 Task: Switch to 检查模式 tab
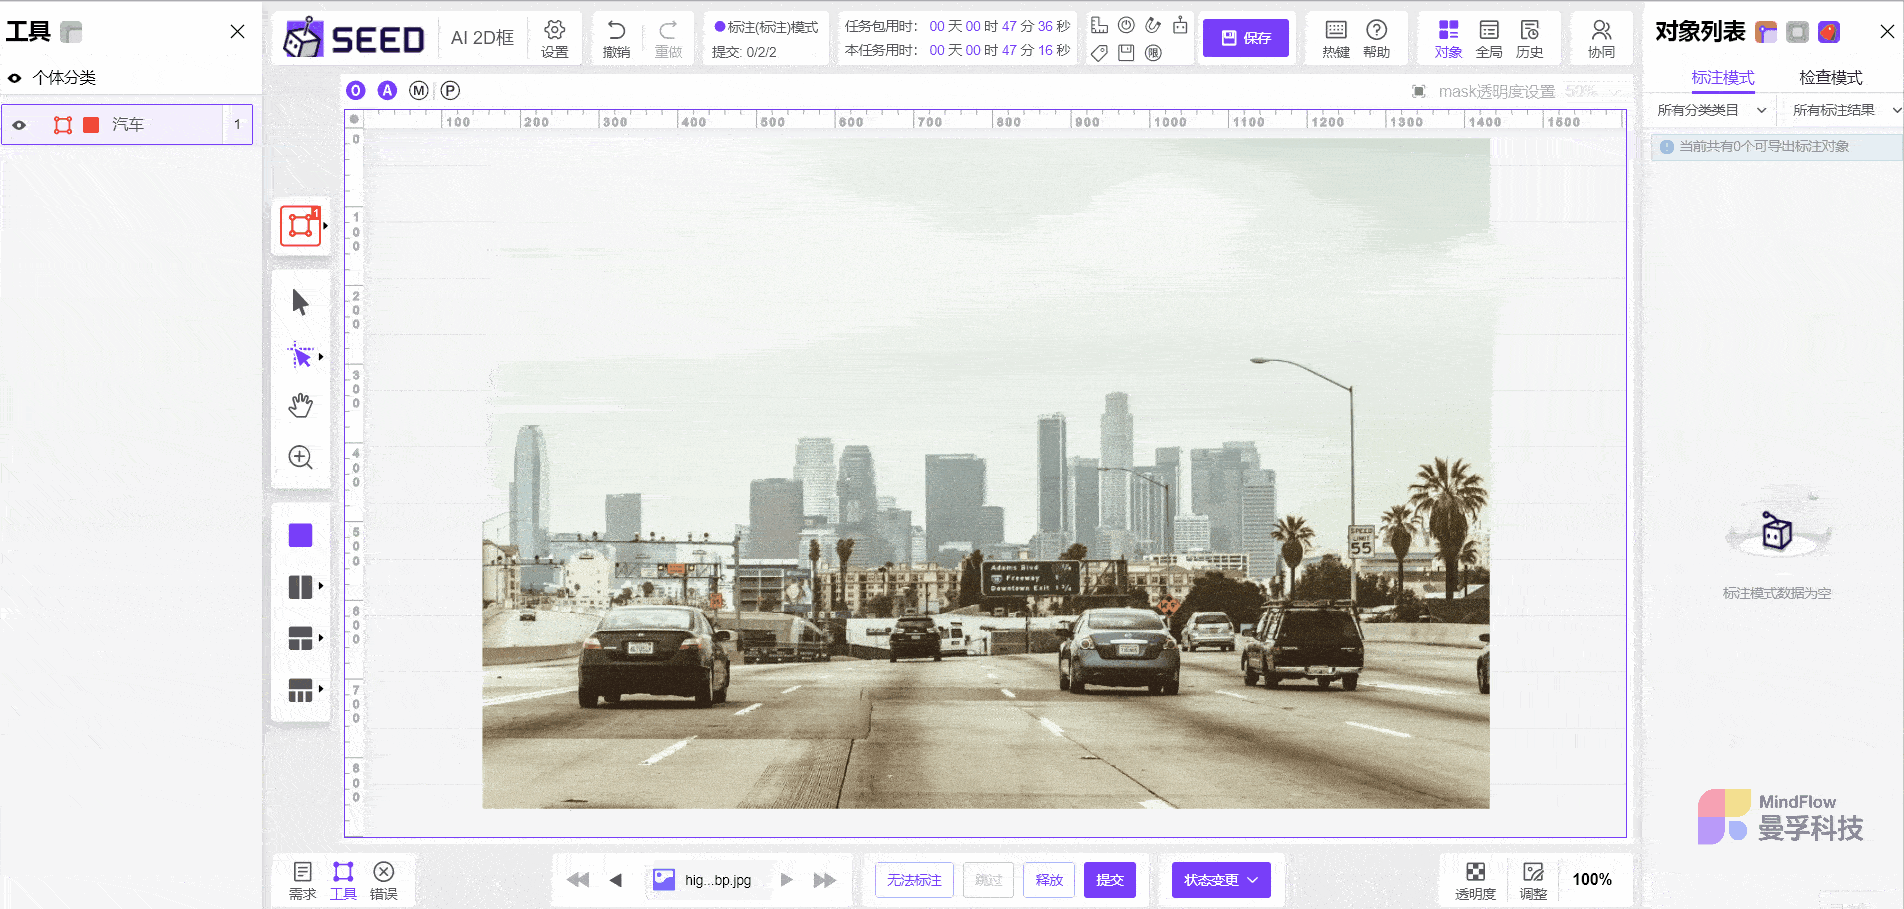tap(1830, 77)
